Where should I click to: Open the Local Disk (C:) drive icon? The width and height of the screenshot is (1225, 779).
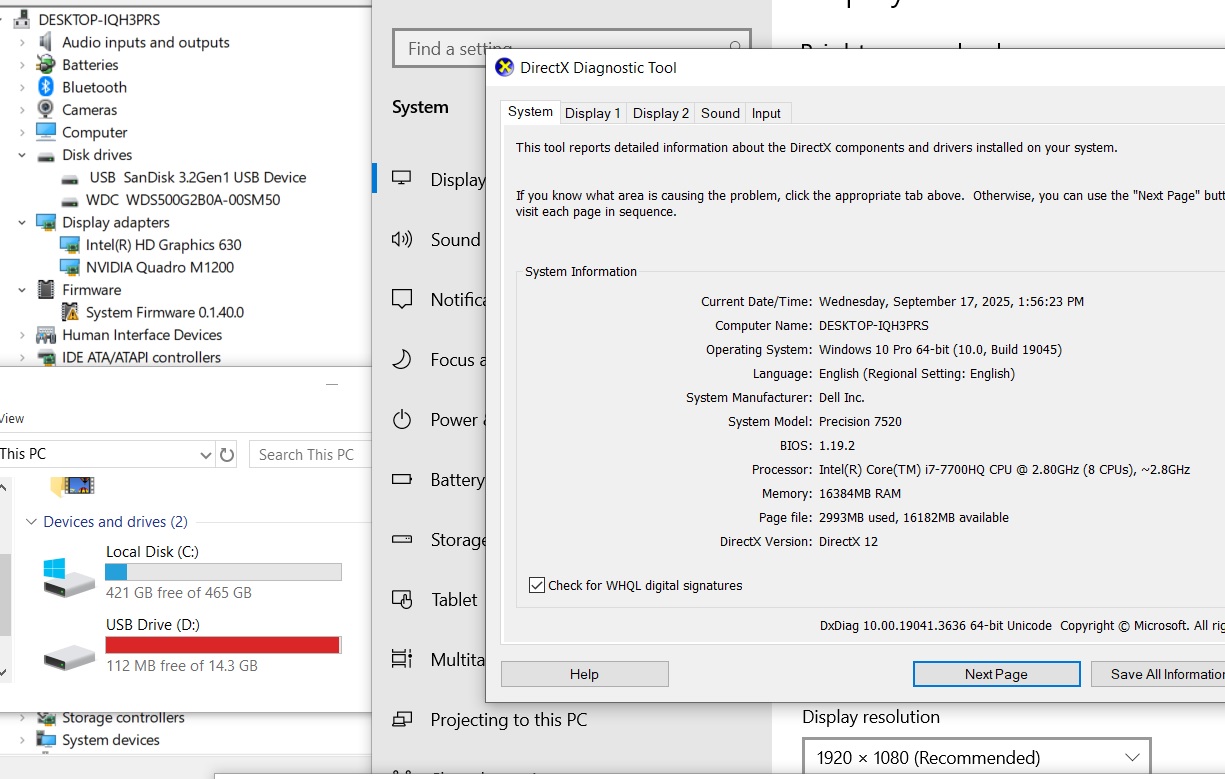point(69,576)
